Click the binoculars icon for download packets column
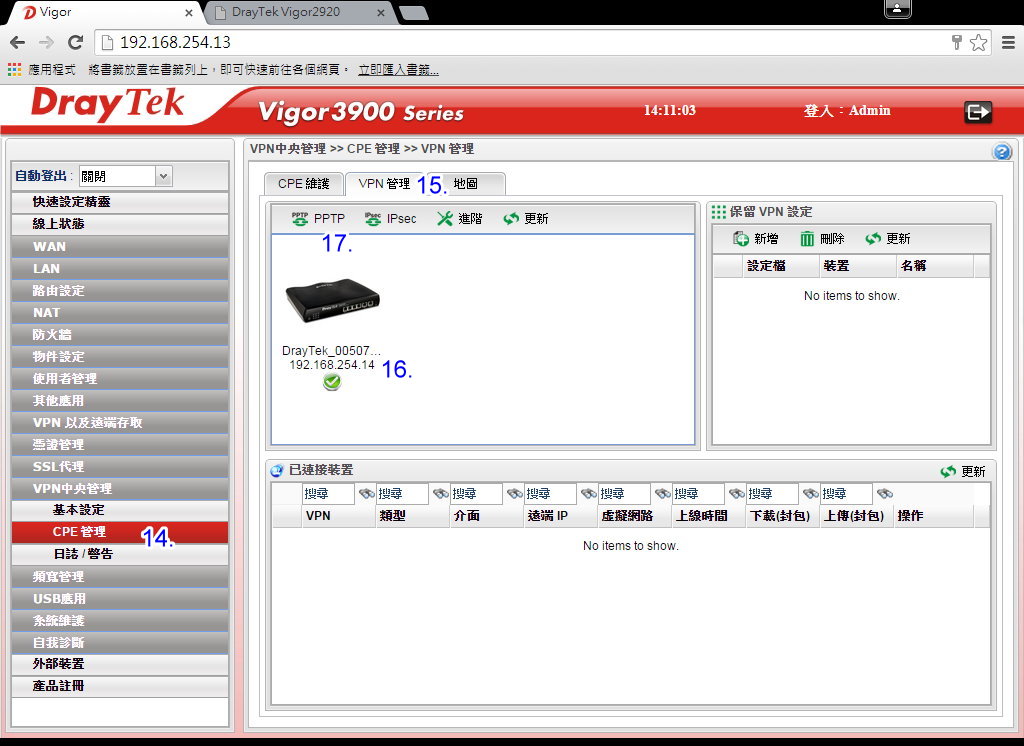This screenshot has height=746, width=1024. click(810, 494)
